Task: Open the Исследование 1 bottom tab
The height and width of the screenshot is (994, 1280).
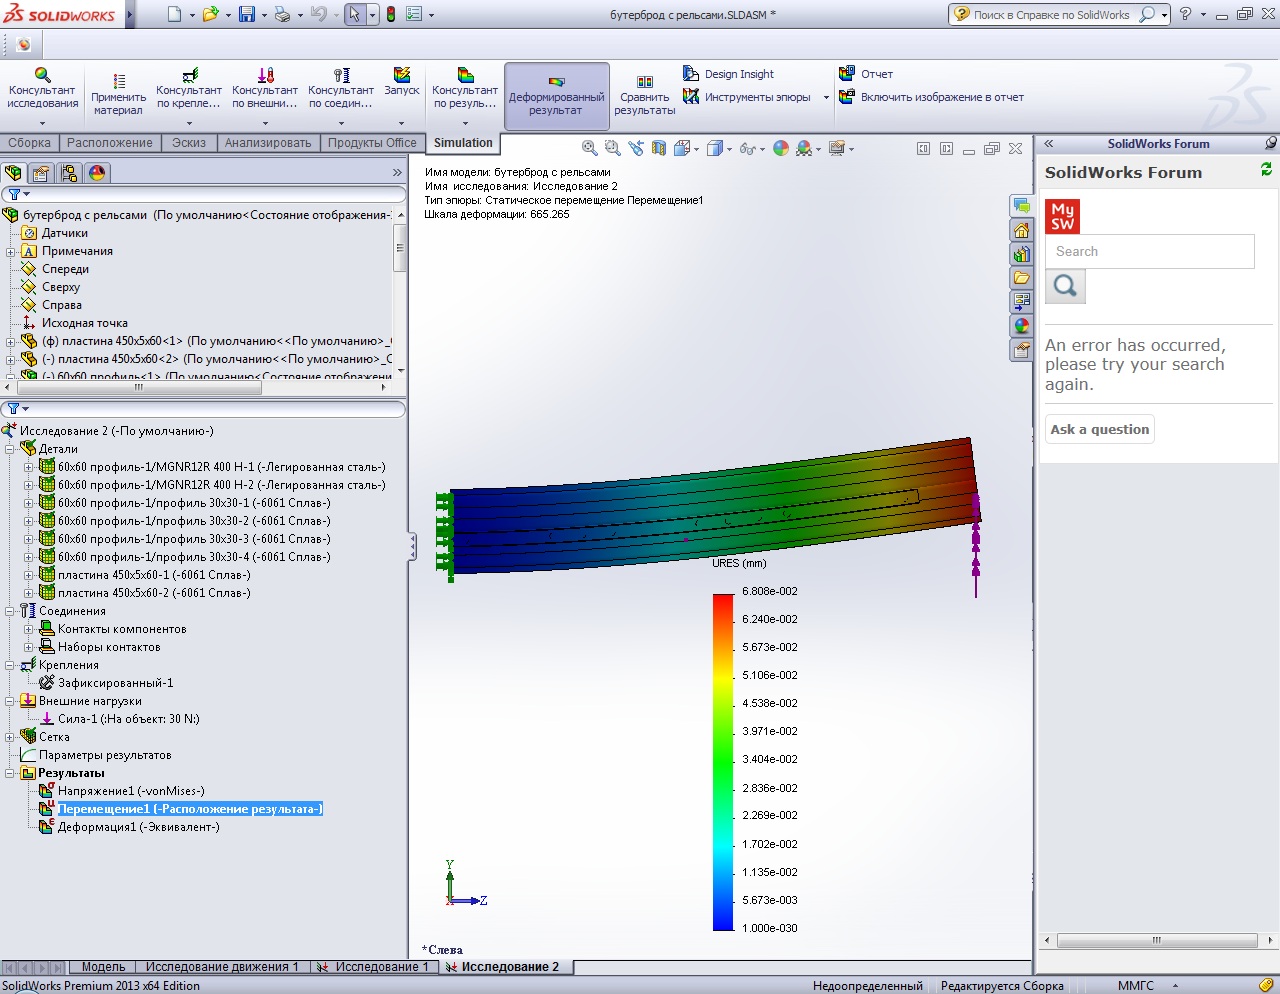Action: [380, 967]
